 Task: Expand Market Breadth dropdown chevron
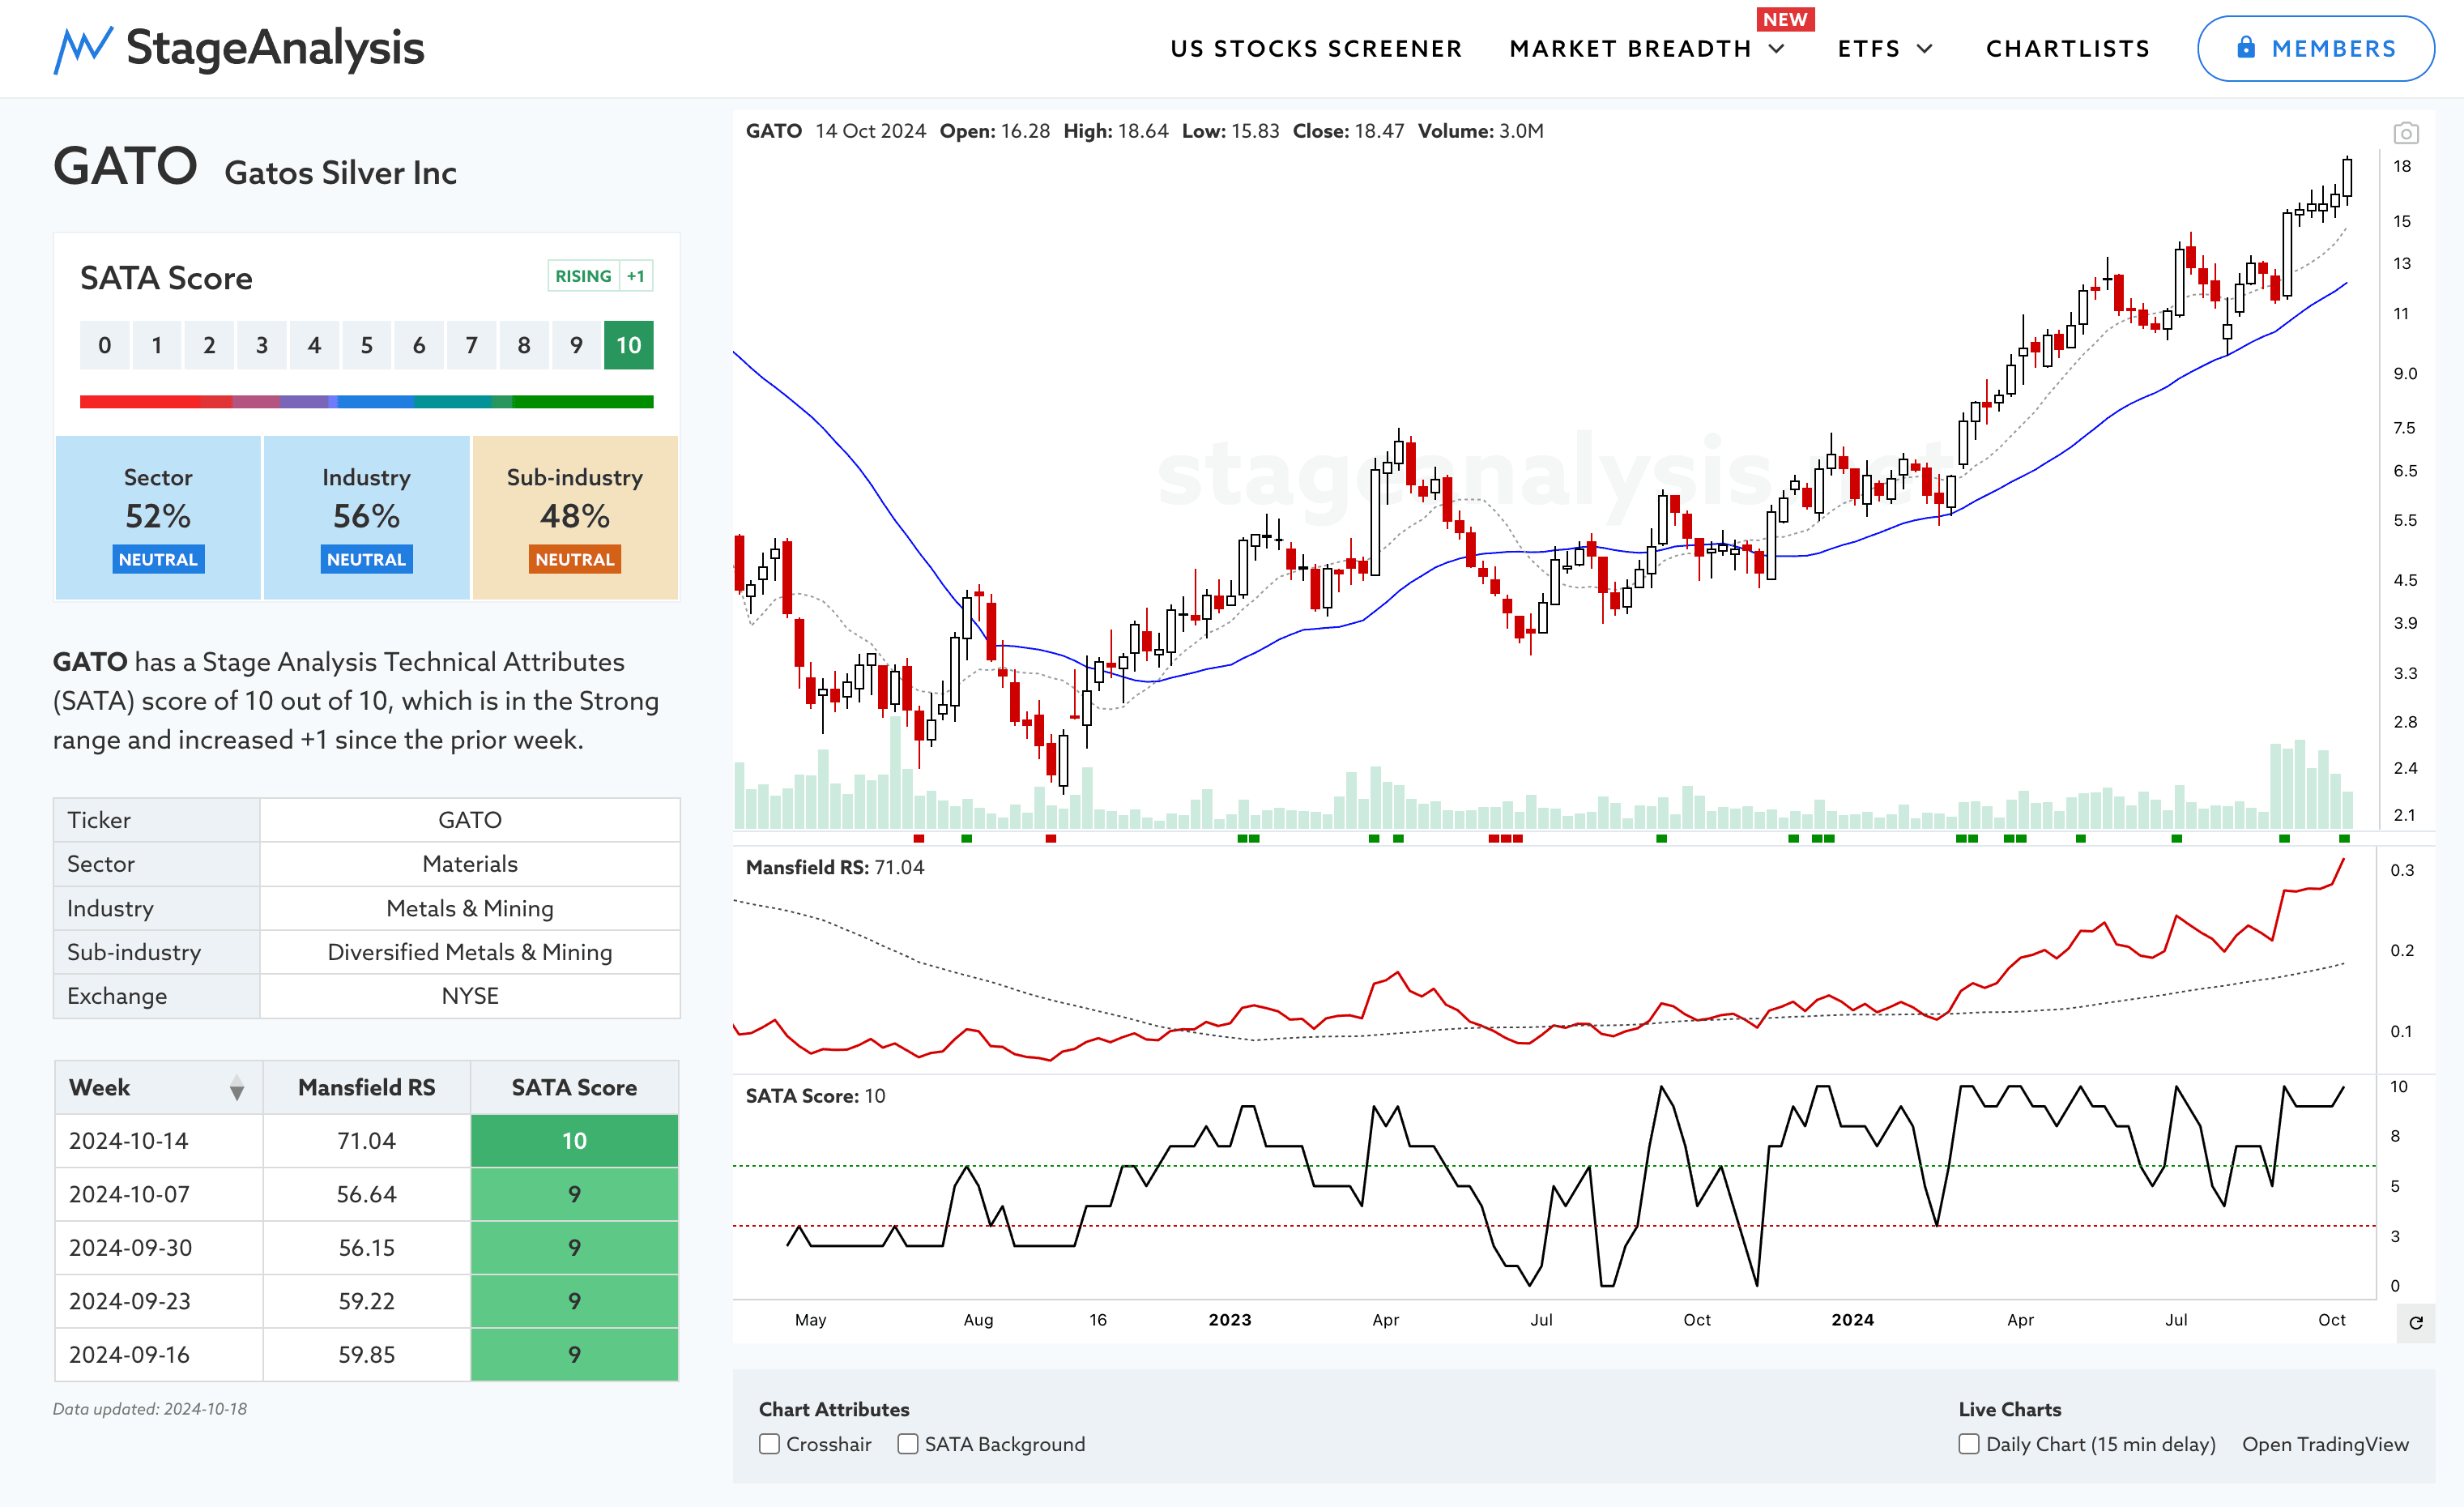[x=1776, y=48]
